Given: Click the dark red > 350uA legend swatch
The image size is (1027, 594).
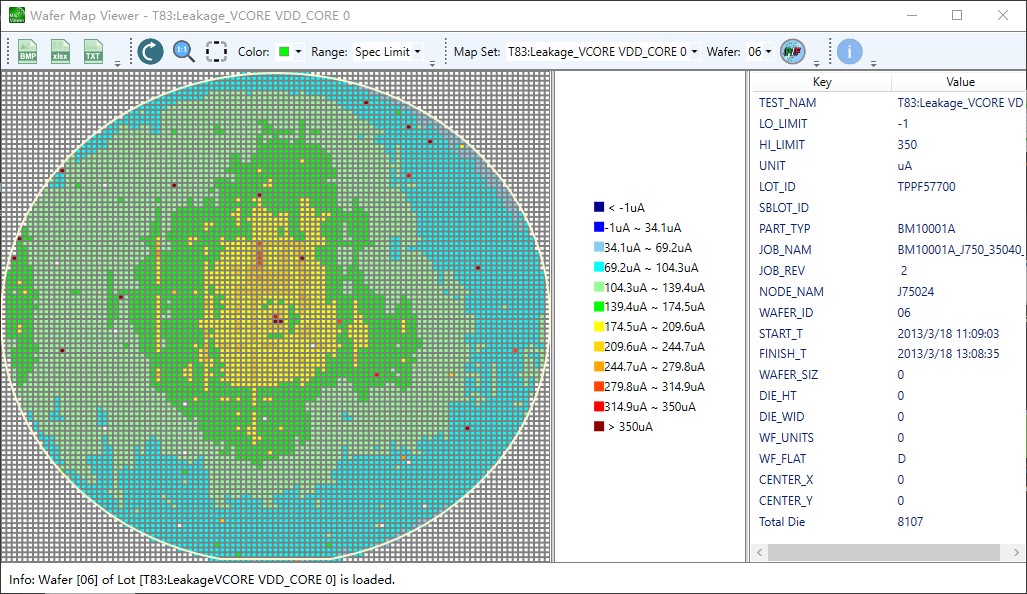Looking at the screenshot, I should pyautogui.click(x=599, y=427).
